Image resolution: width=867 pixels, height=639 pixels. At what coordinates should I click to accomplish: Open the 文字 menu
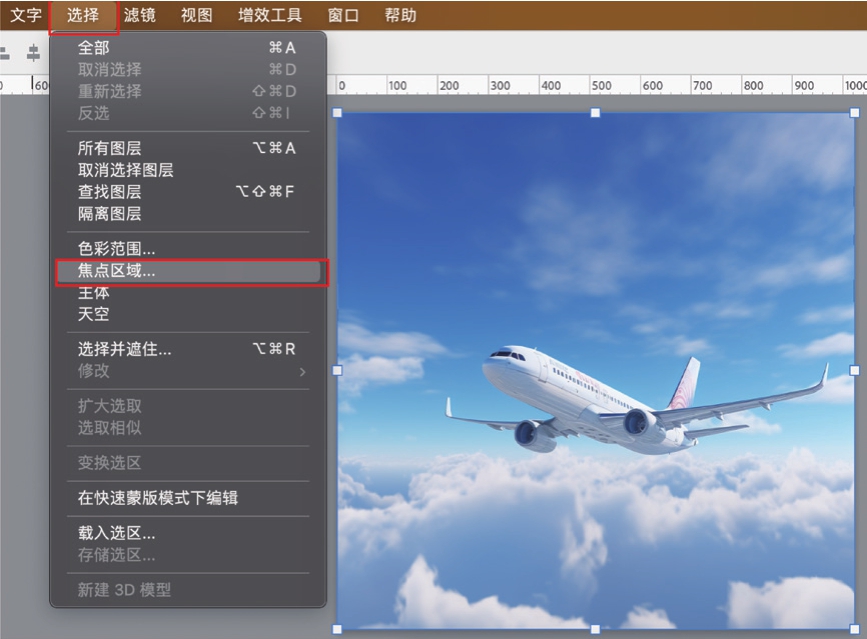(25, 15)
